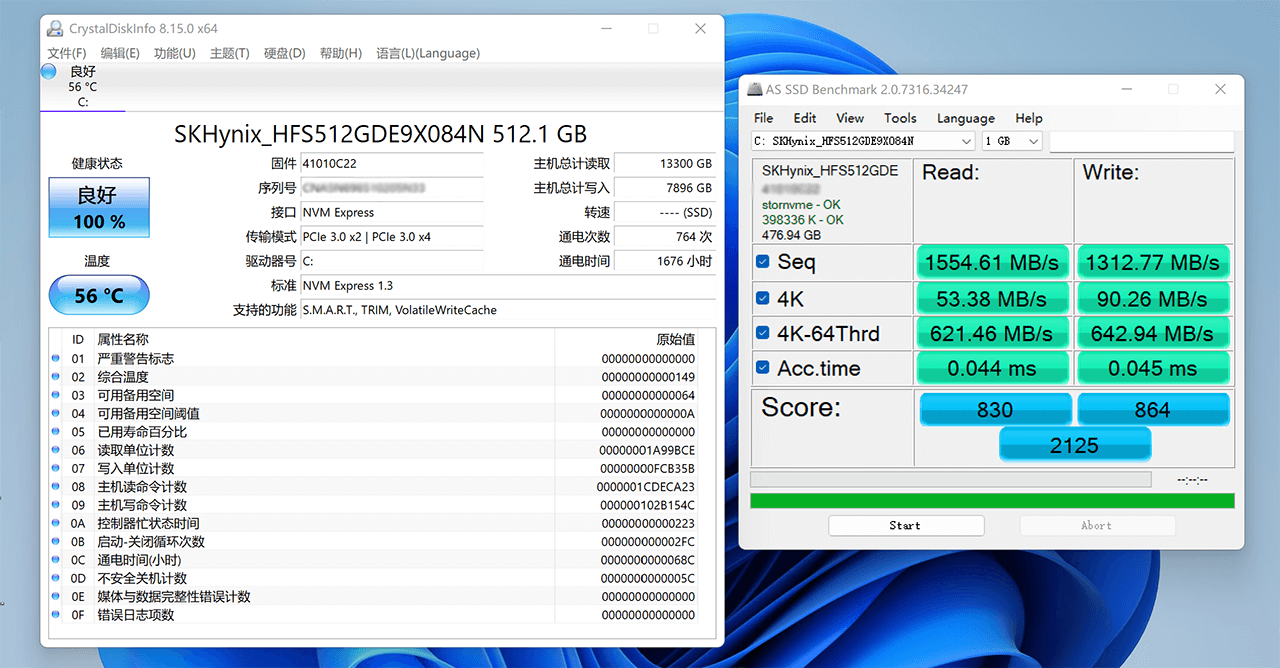Select the C: disk tab showing 良好 56 °C
The height and width of the screenshot is (668, 1280).
point(83,86)
